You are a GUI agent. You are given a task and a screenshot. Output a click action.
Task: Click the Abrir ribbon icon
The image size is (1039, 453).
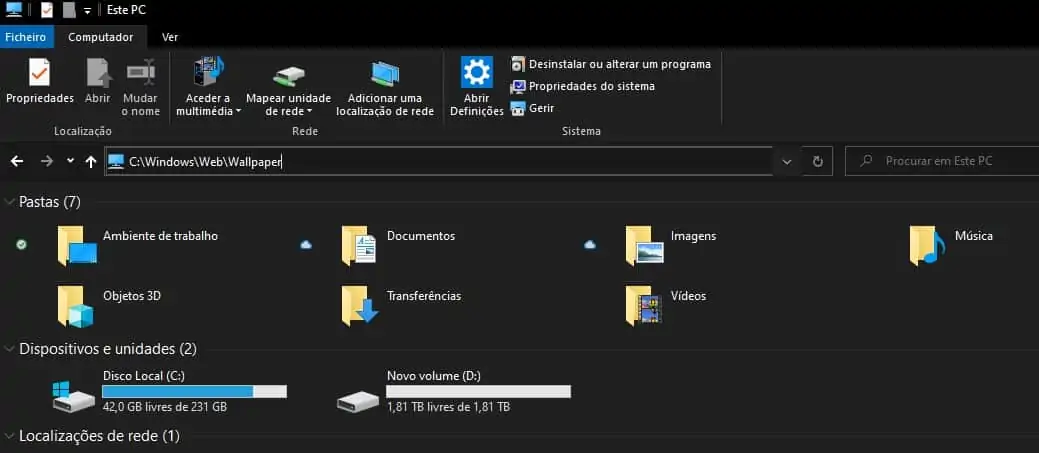[x=97, y=72]
